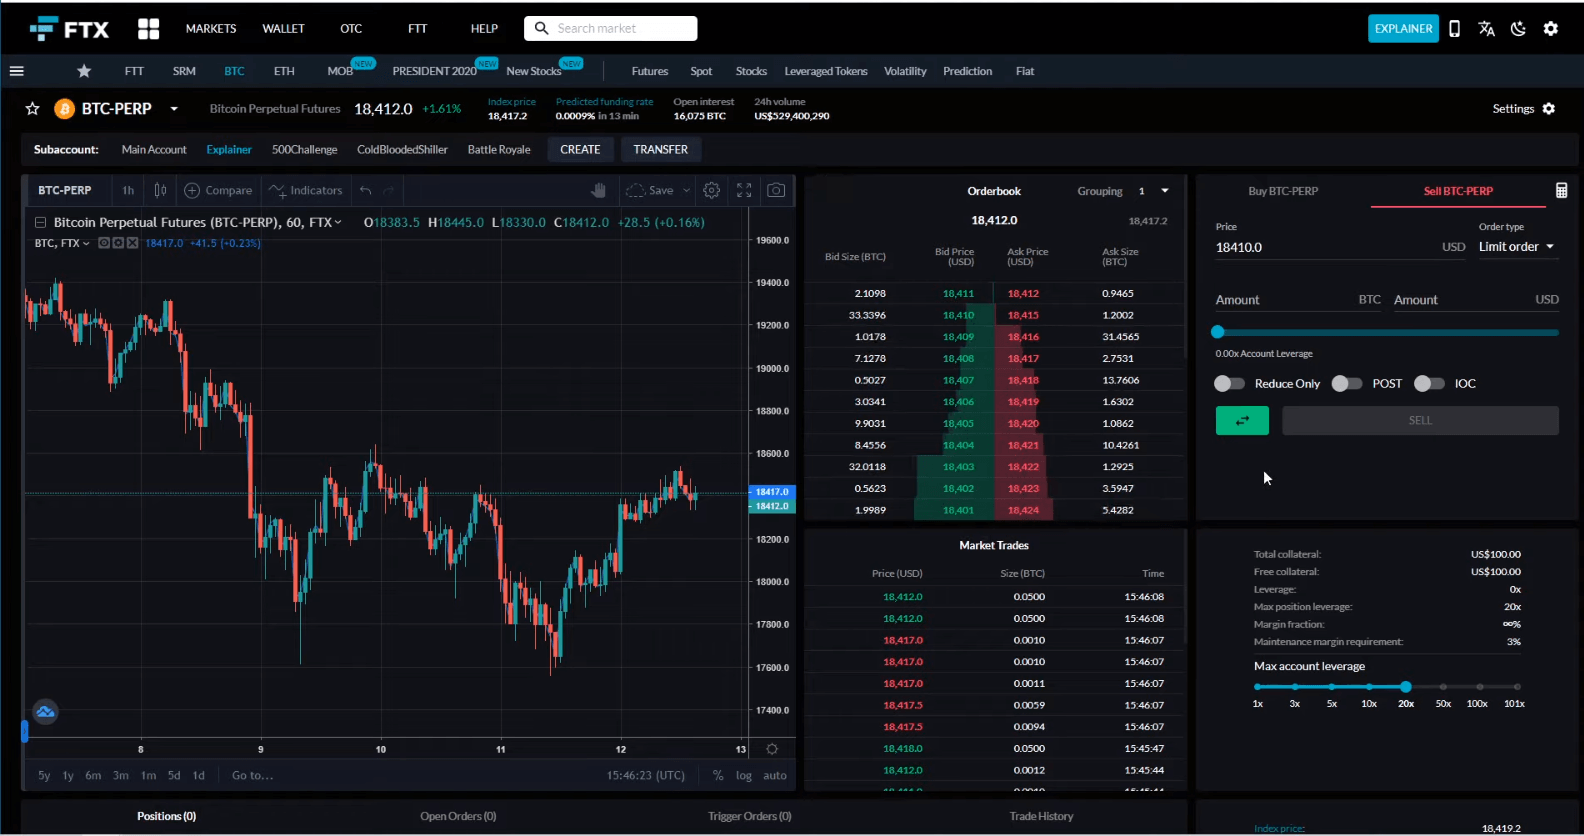Redo the chart action

tap(389, 190)
